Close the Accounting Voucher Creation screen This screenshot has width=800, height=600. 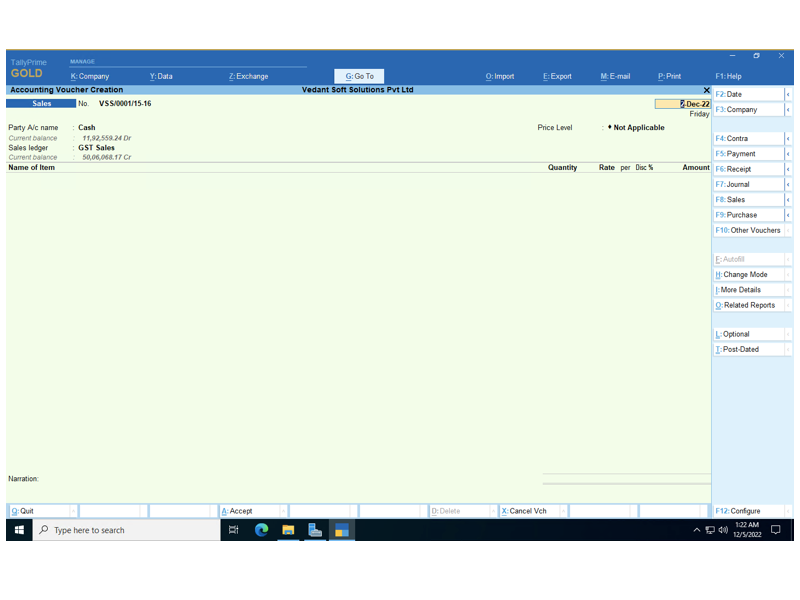click(707, 90)
